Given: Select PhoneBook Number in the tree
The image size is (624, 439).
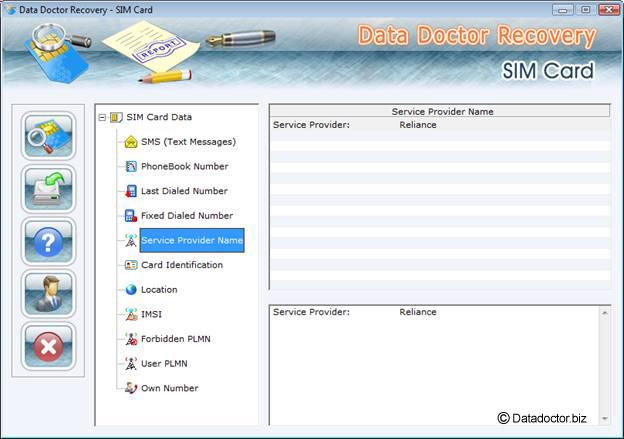Looking at the screenshot, I should 185,166.
